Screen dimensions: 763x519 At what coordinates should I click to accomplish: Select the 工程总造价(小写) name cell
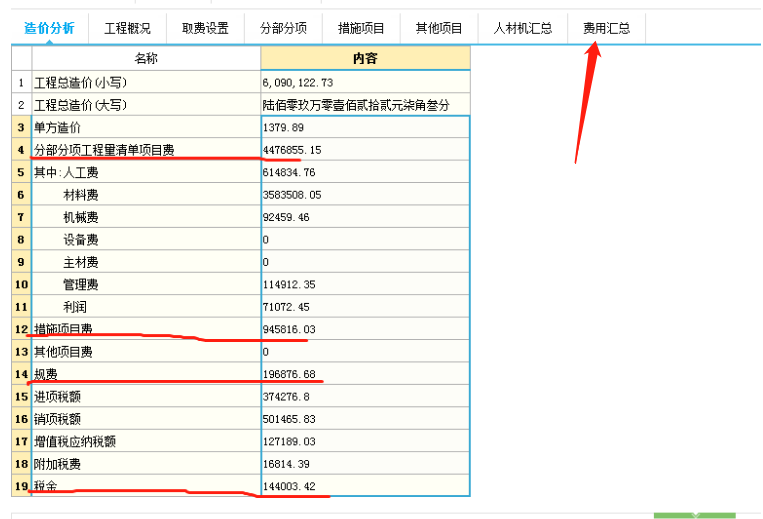pos(146,82)
